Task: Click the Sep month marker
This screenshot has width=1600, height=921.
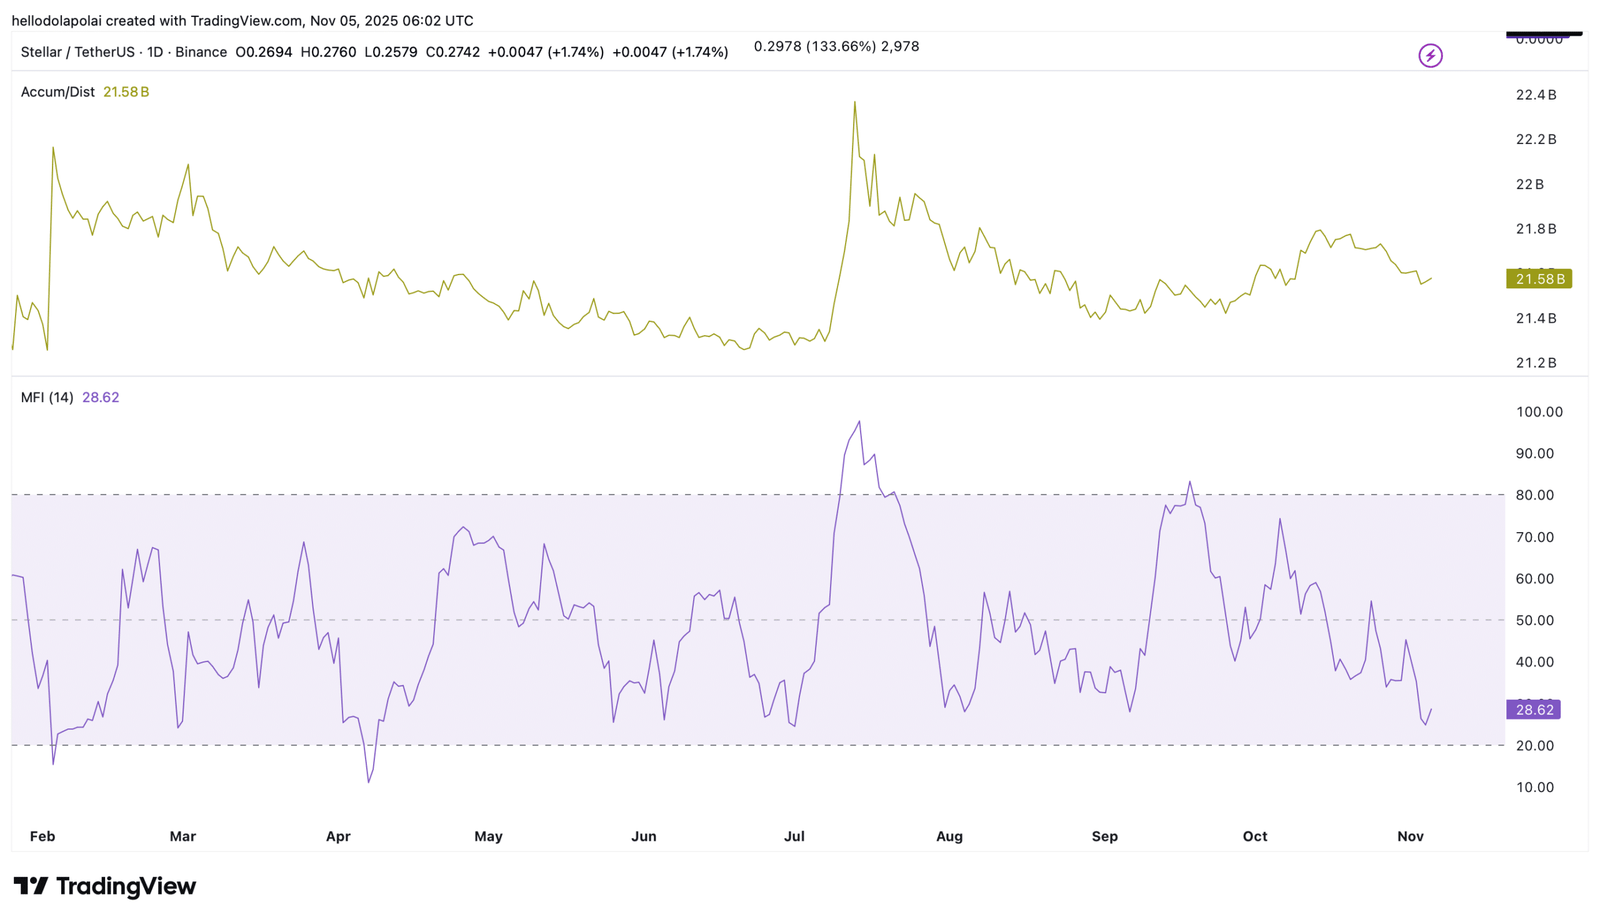Action: [1104, 837]
